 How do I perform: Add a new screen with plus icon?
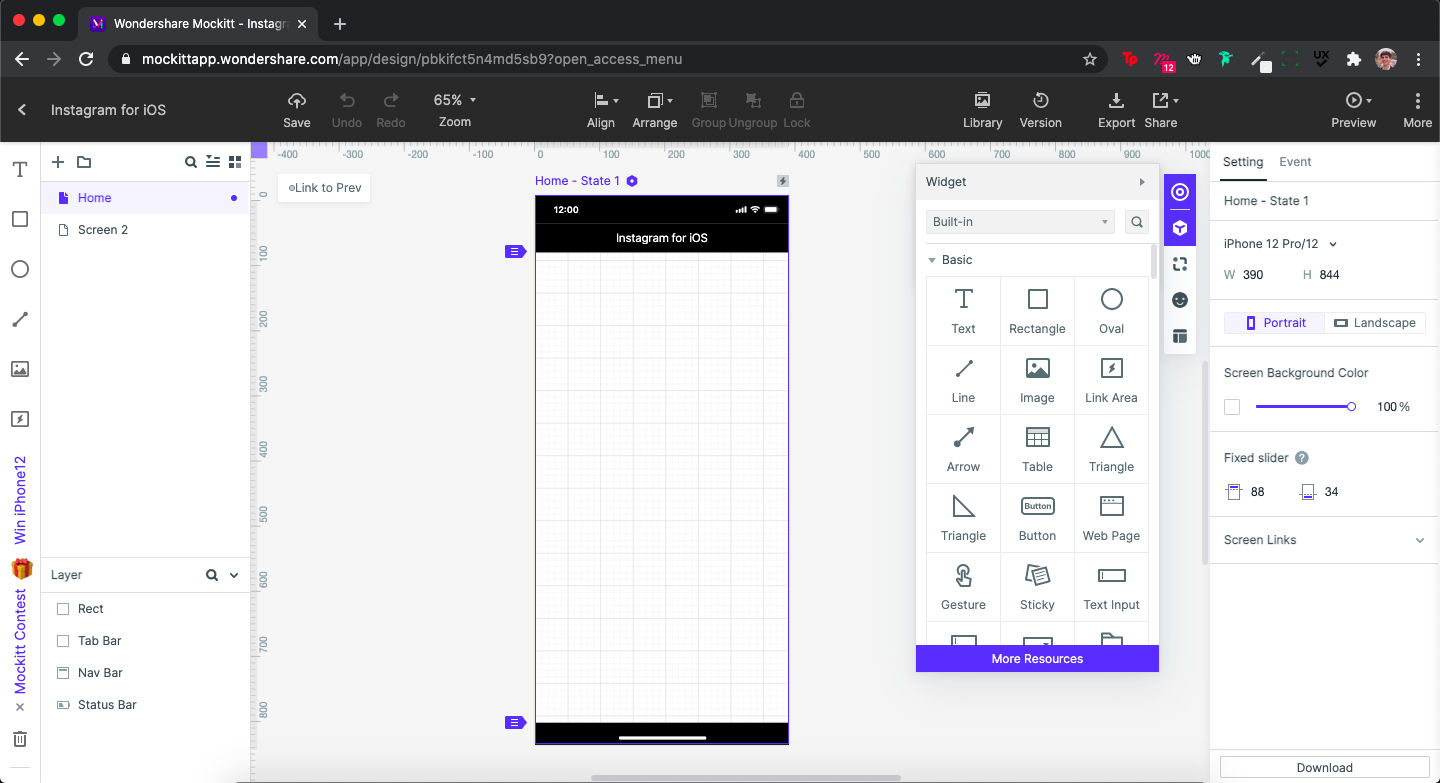(58, 162)
